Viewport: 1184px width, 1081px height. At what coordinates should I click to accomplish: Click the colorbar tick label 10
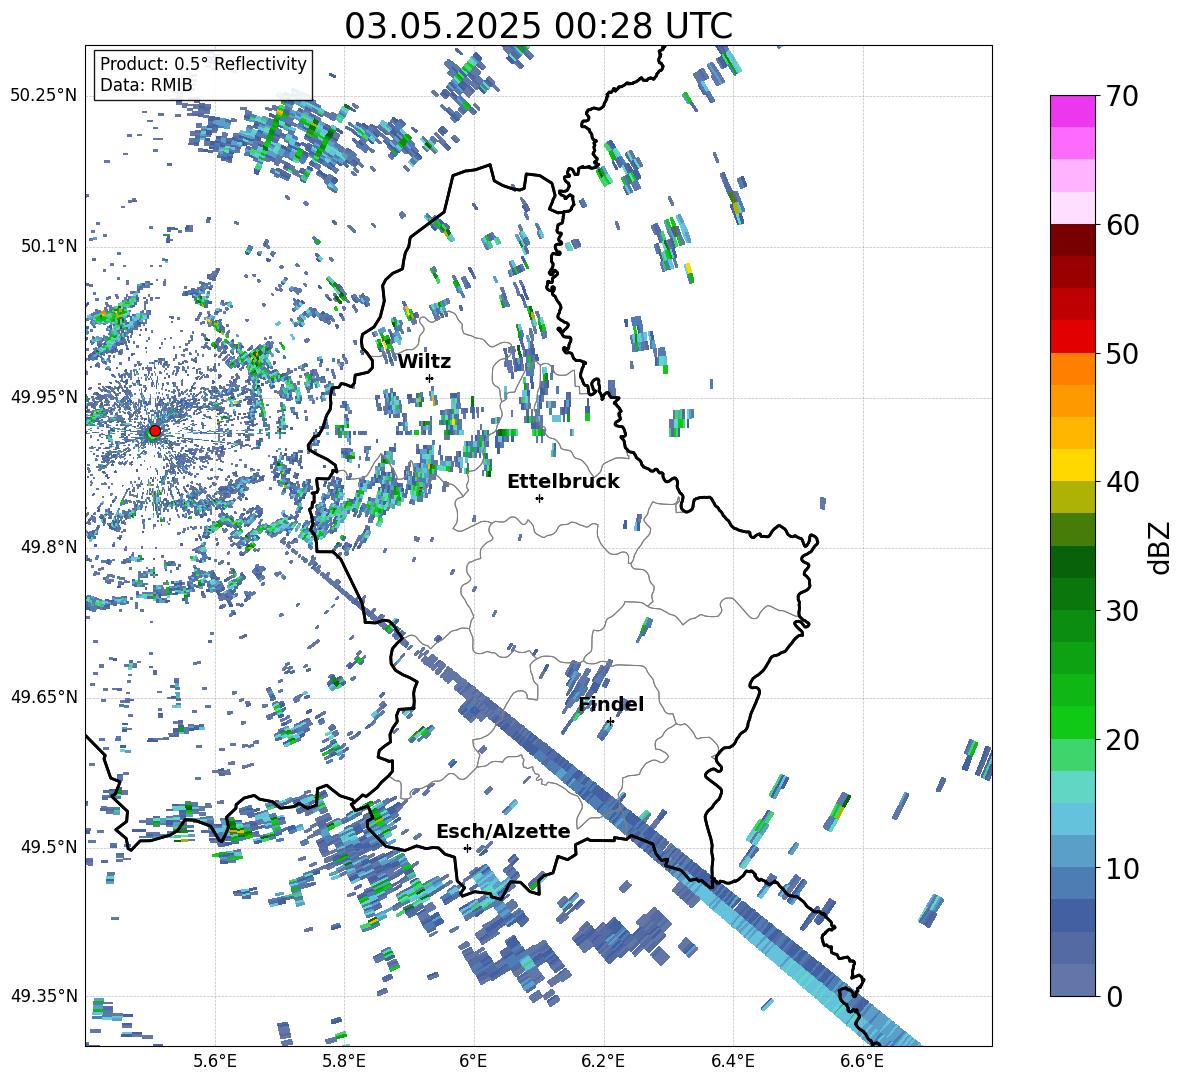1121,868
